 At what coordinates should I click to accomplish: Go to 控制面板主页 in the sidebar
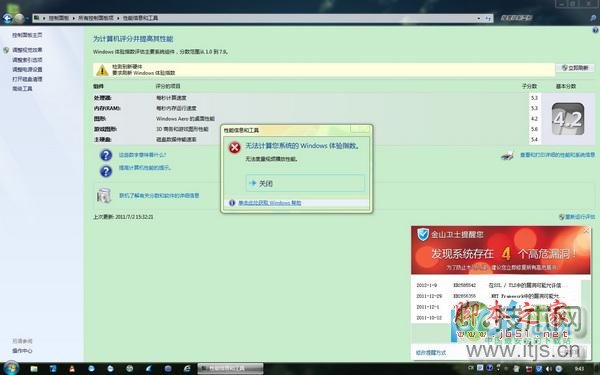pyautogui.click(x=27, y=35)
